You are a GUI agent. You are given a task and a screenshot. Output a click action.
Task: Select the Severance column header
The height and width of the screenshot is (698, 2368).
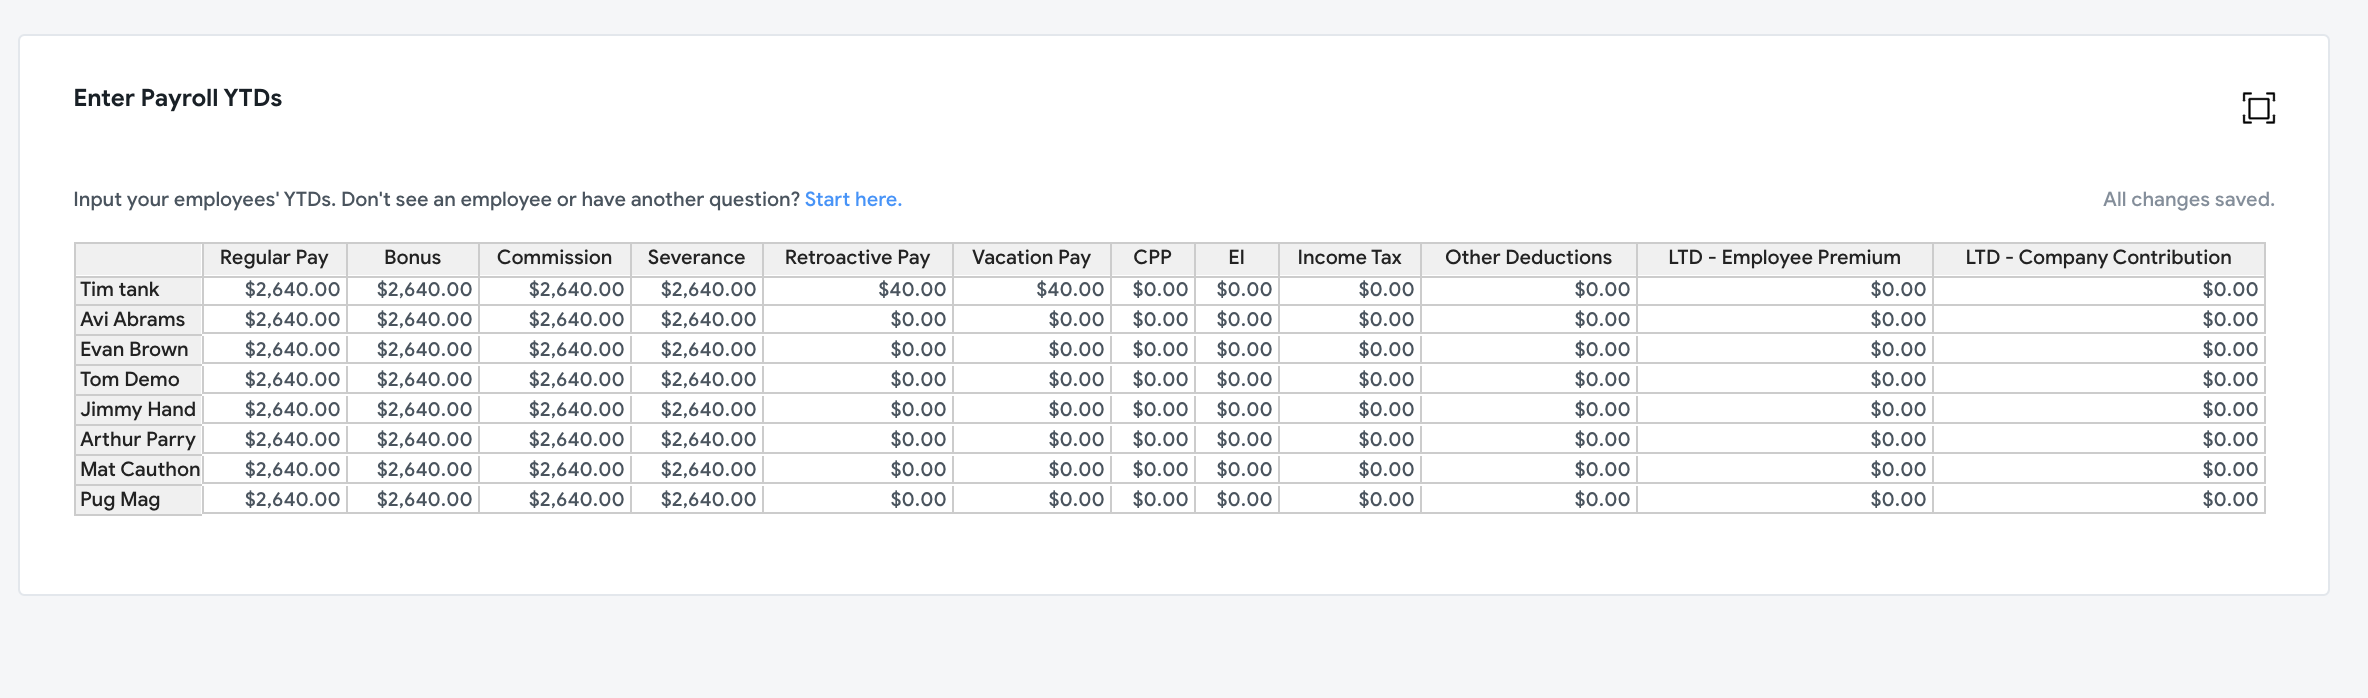697,258
